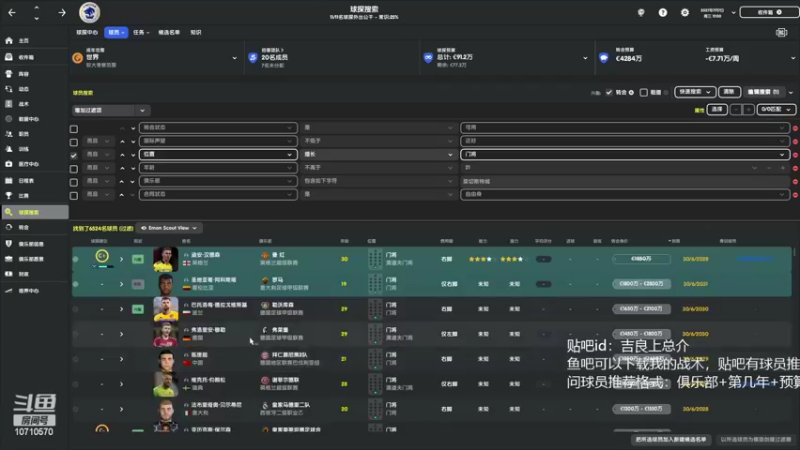Go back with the left arrow
800x450 pixels.
coord(12,12)
